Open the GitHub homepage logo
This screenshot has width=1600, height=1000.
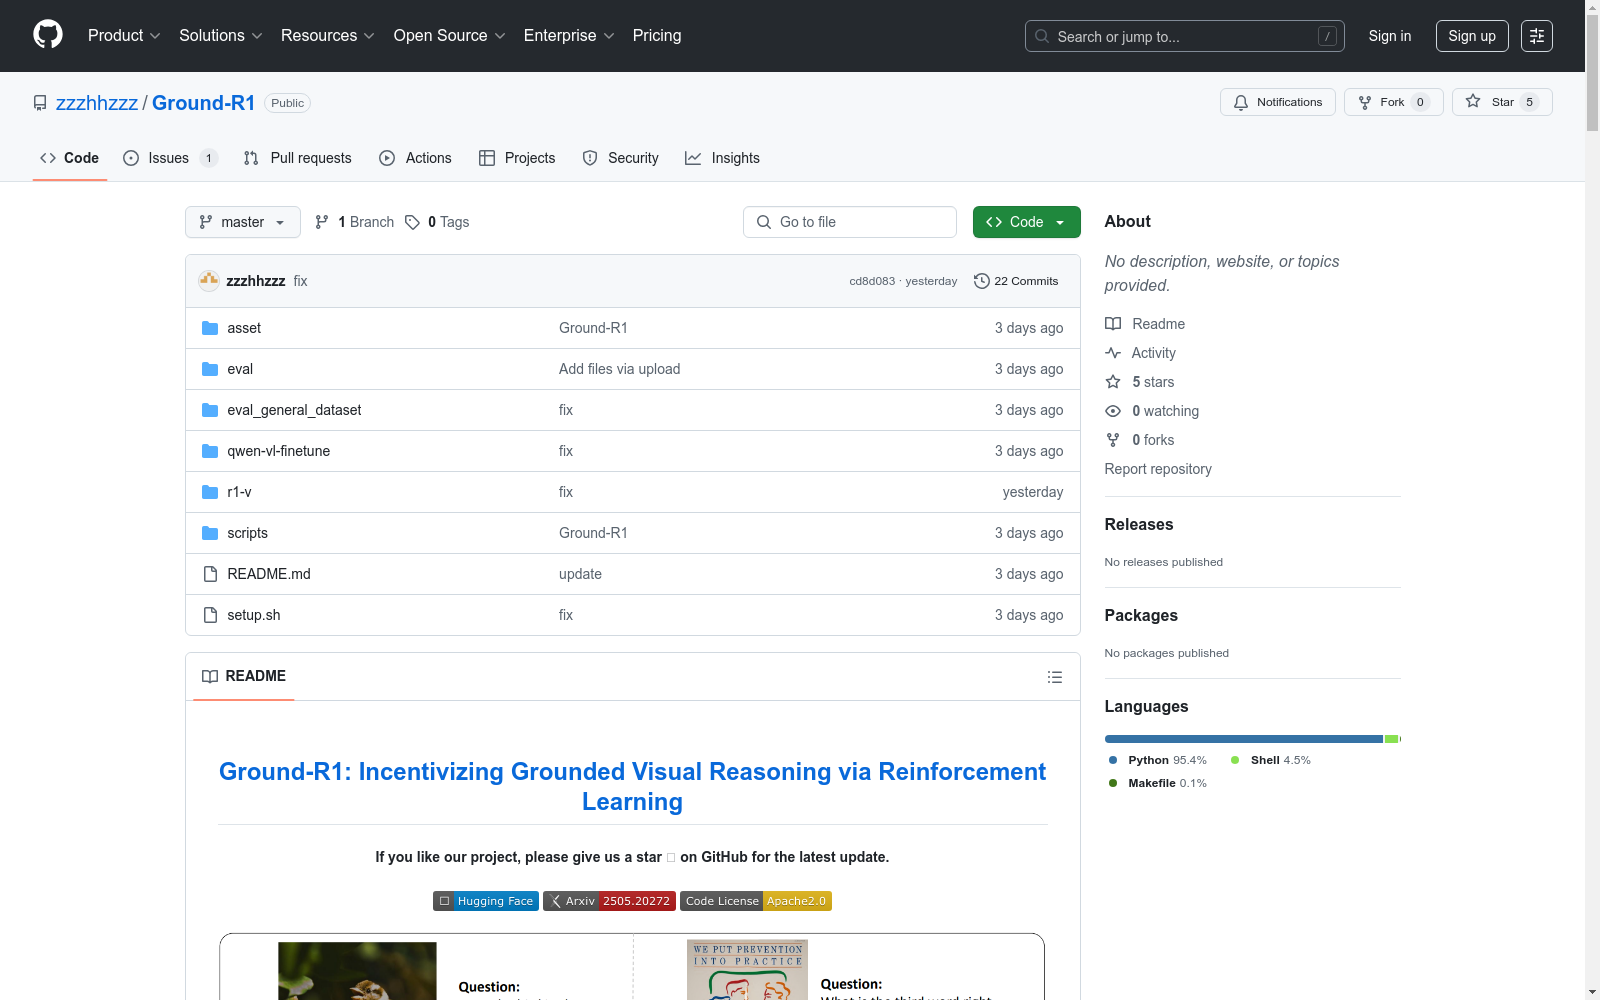pyautogui.click(x=48, y=35)
